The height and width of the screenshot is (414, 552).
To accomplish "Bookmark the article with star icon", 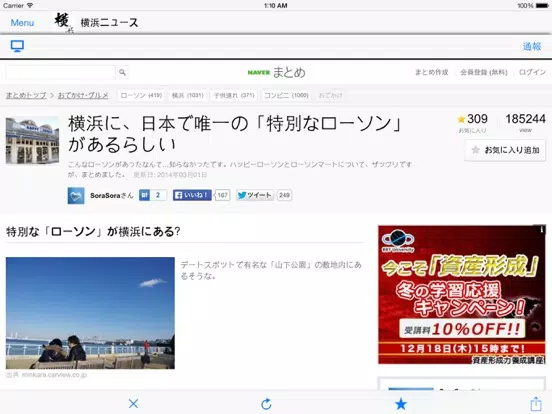I will coord(401,403).
